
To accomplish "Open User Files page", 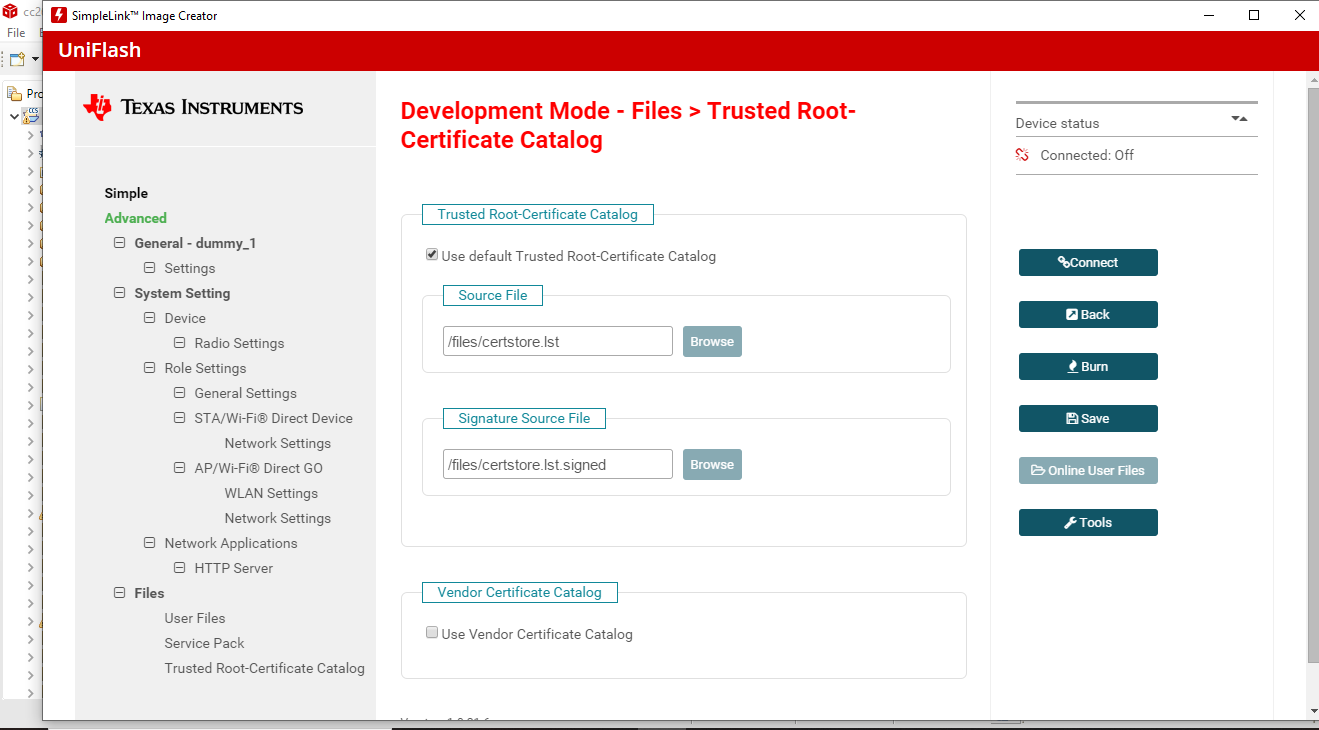I will coord(195,618).
